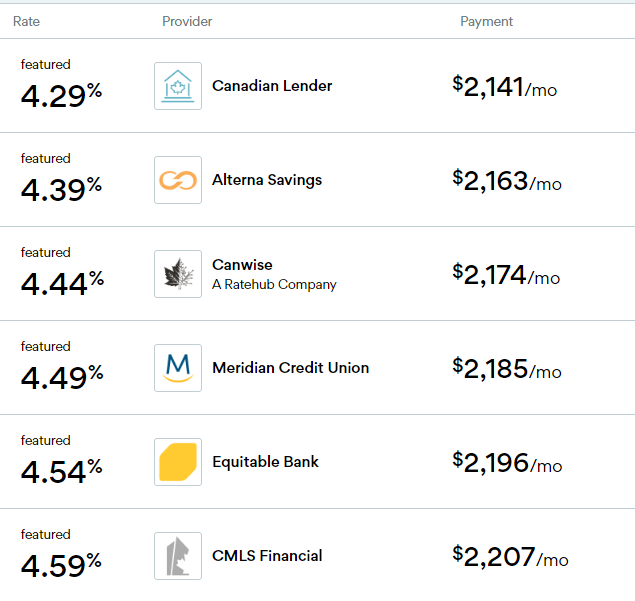635x601 pixels.
Task: Click the Payment column header
Action: coord(486,21)
